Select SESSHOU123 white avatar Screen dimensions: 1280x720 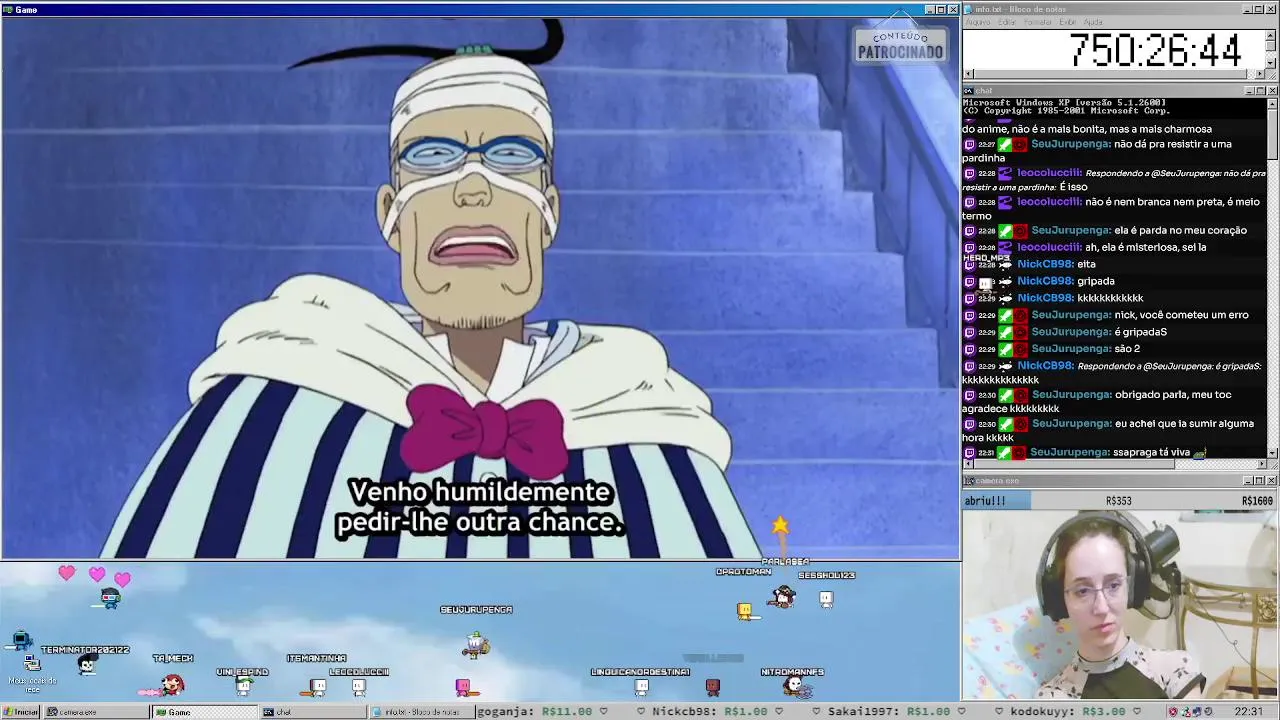(x=826, y=599)
